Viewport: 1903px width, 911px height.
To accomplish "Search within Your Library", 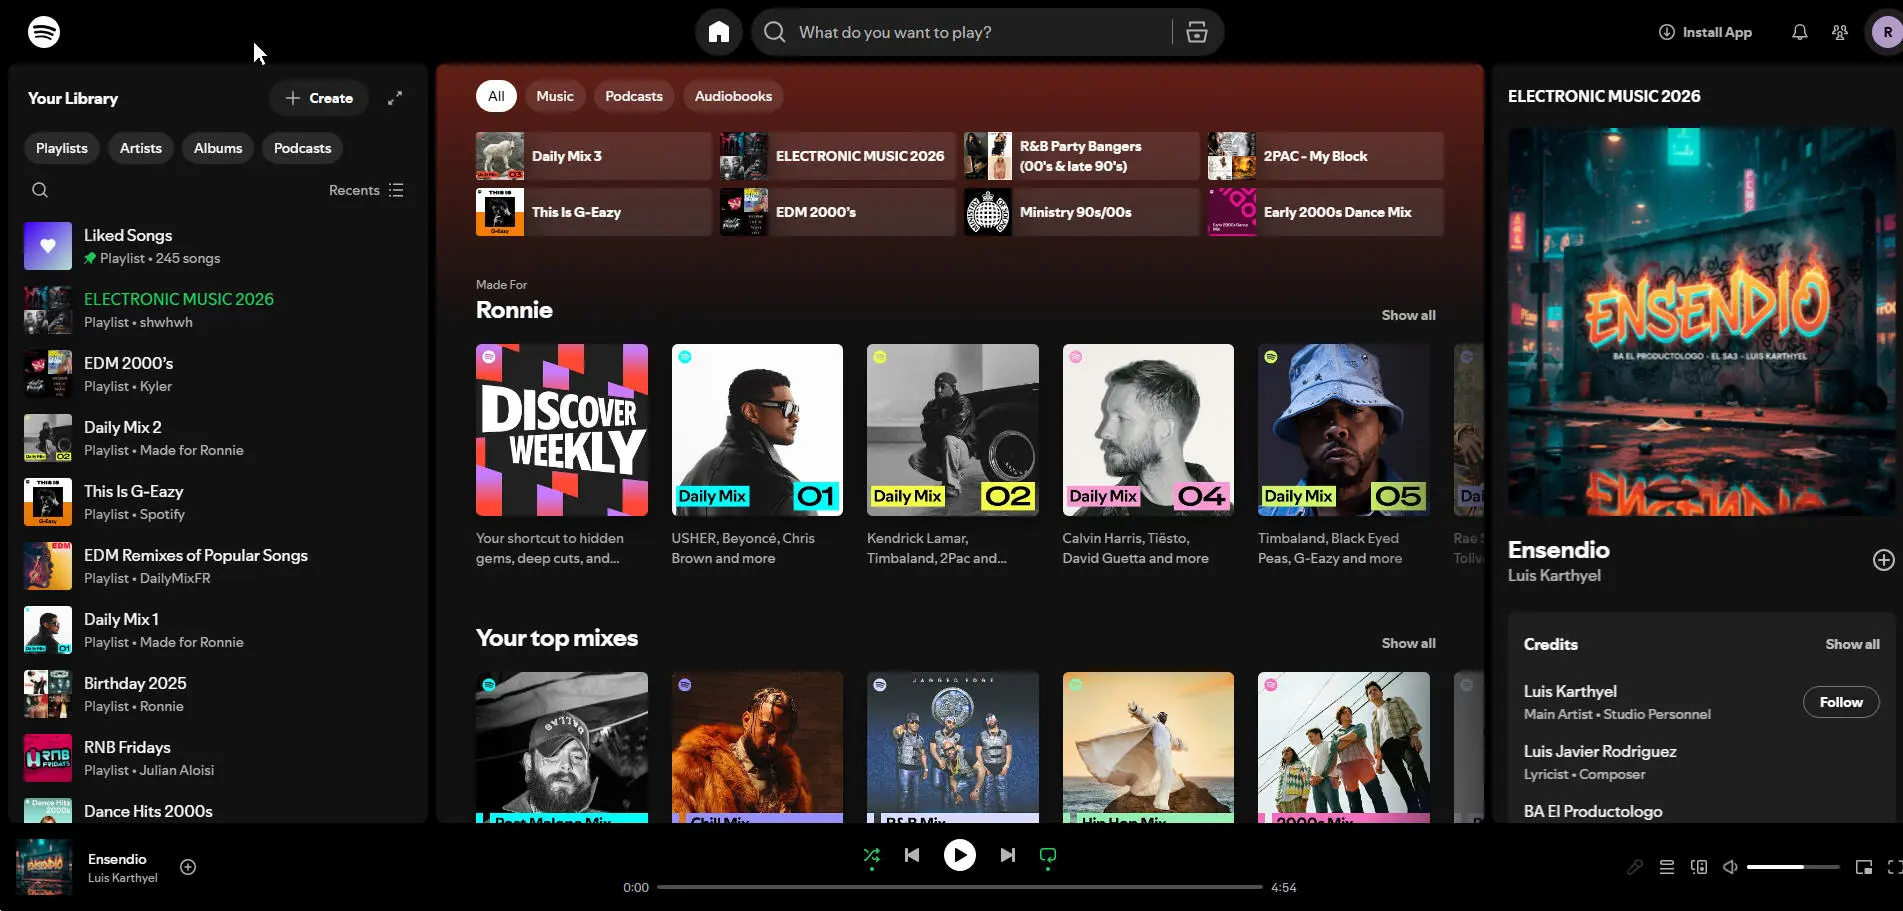I will tap(40, 190).
